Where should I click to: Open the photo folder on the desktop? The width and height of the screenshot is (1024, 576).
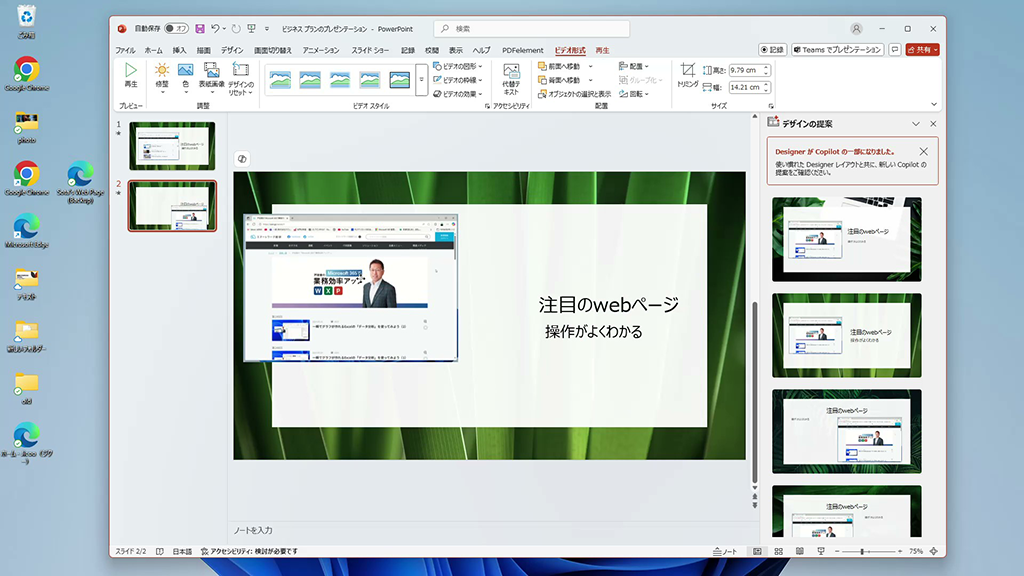pyautogui.click(x=26, y=127)
